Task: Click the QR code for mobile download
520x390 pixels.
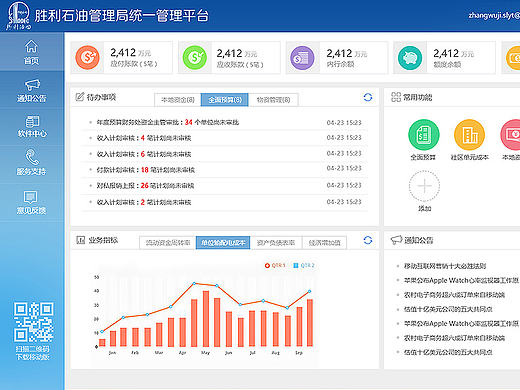Action: (x=33, y=322)
